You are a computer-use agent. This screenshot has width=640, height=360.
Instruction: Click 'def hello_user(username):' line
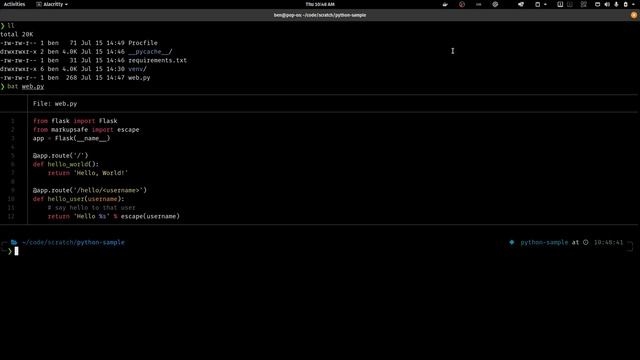[x=78, y=199]
